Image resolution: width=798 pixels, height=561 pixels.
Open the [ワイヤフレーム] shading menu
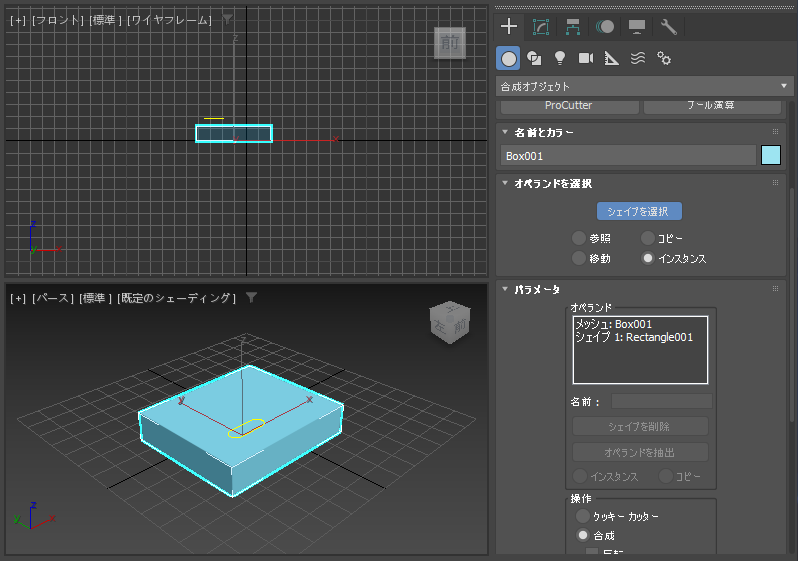coord(169,20)
